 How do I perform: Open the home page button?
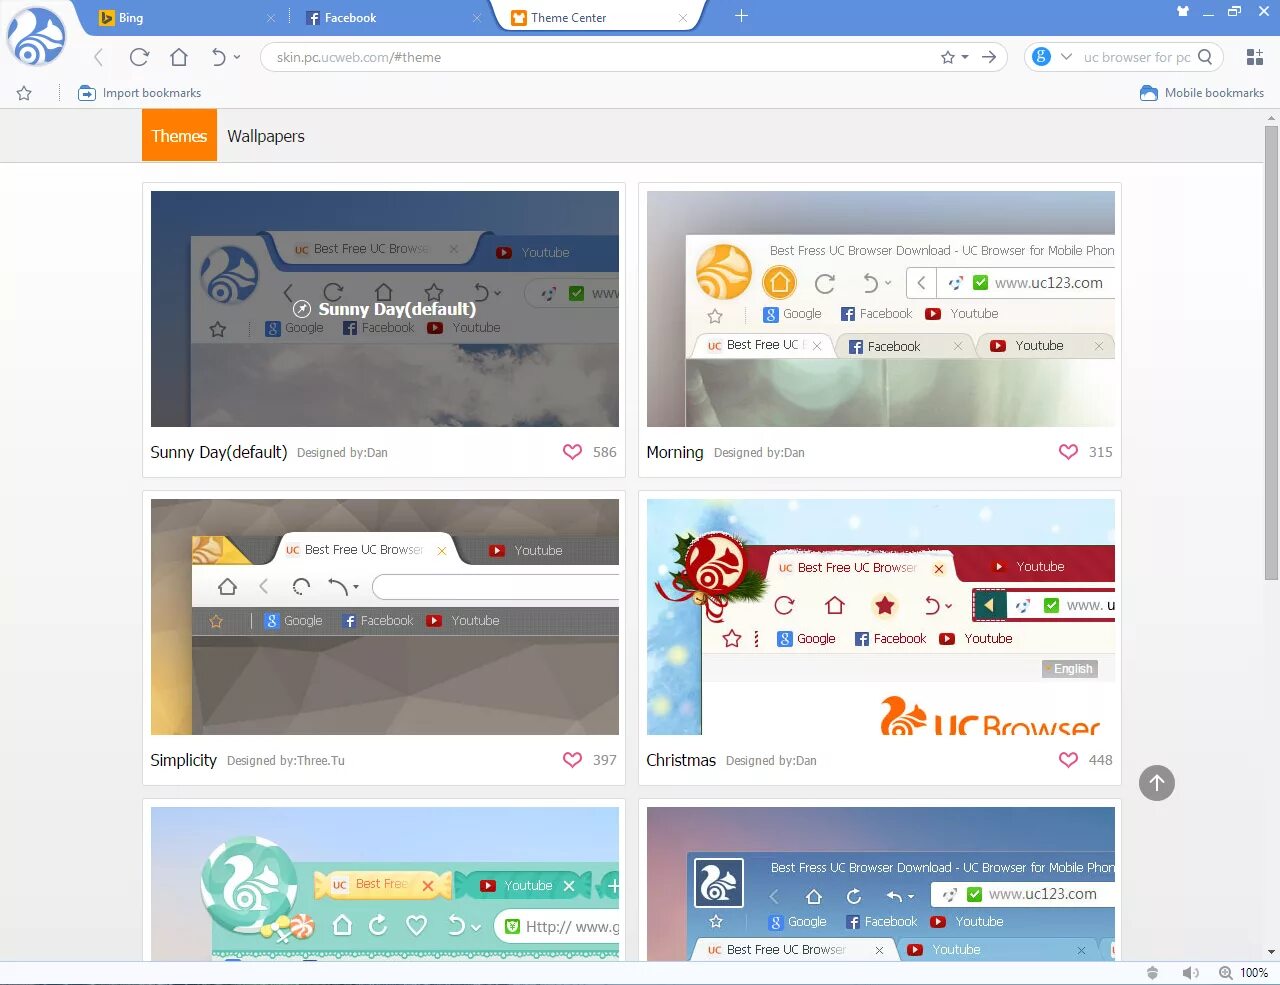pyautogui.click(x=179, y=57)
